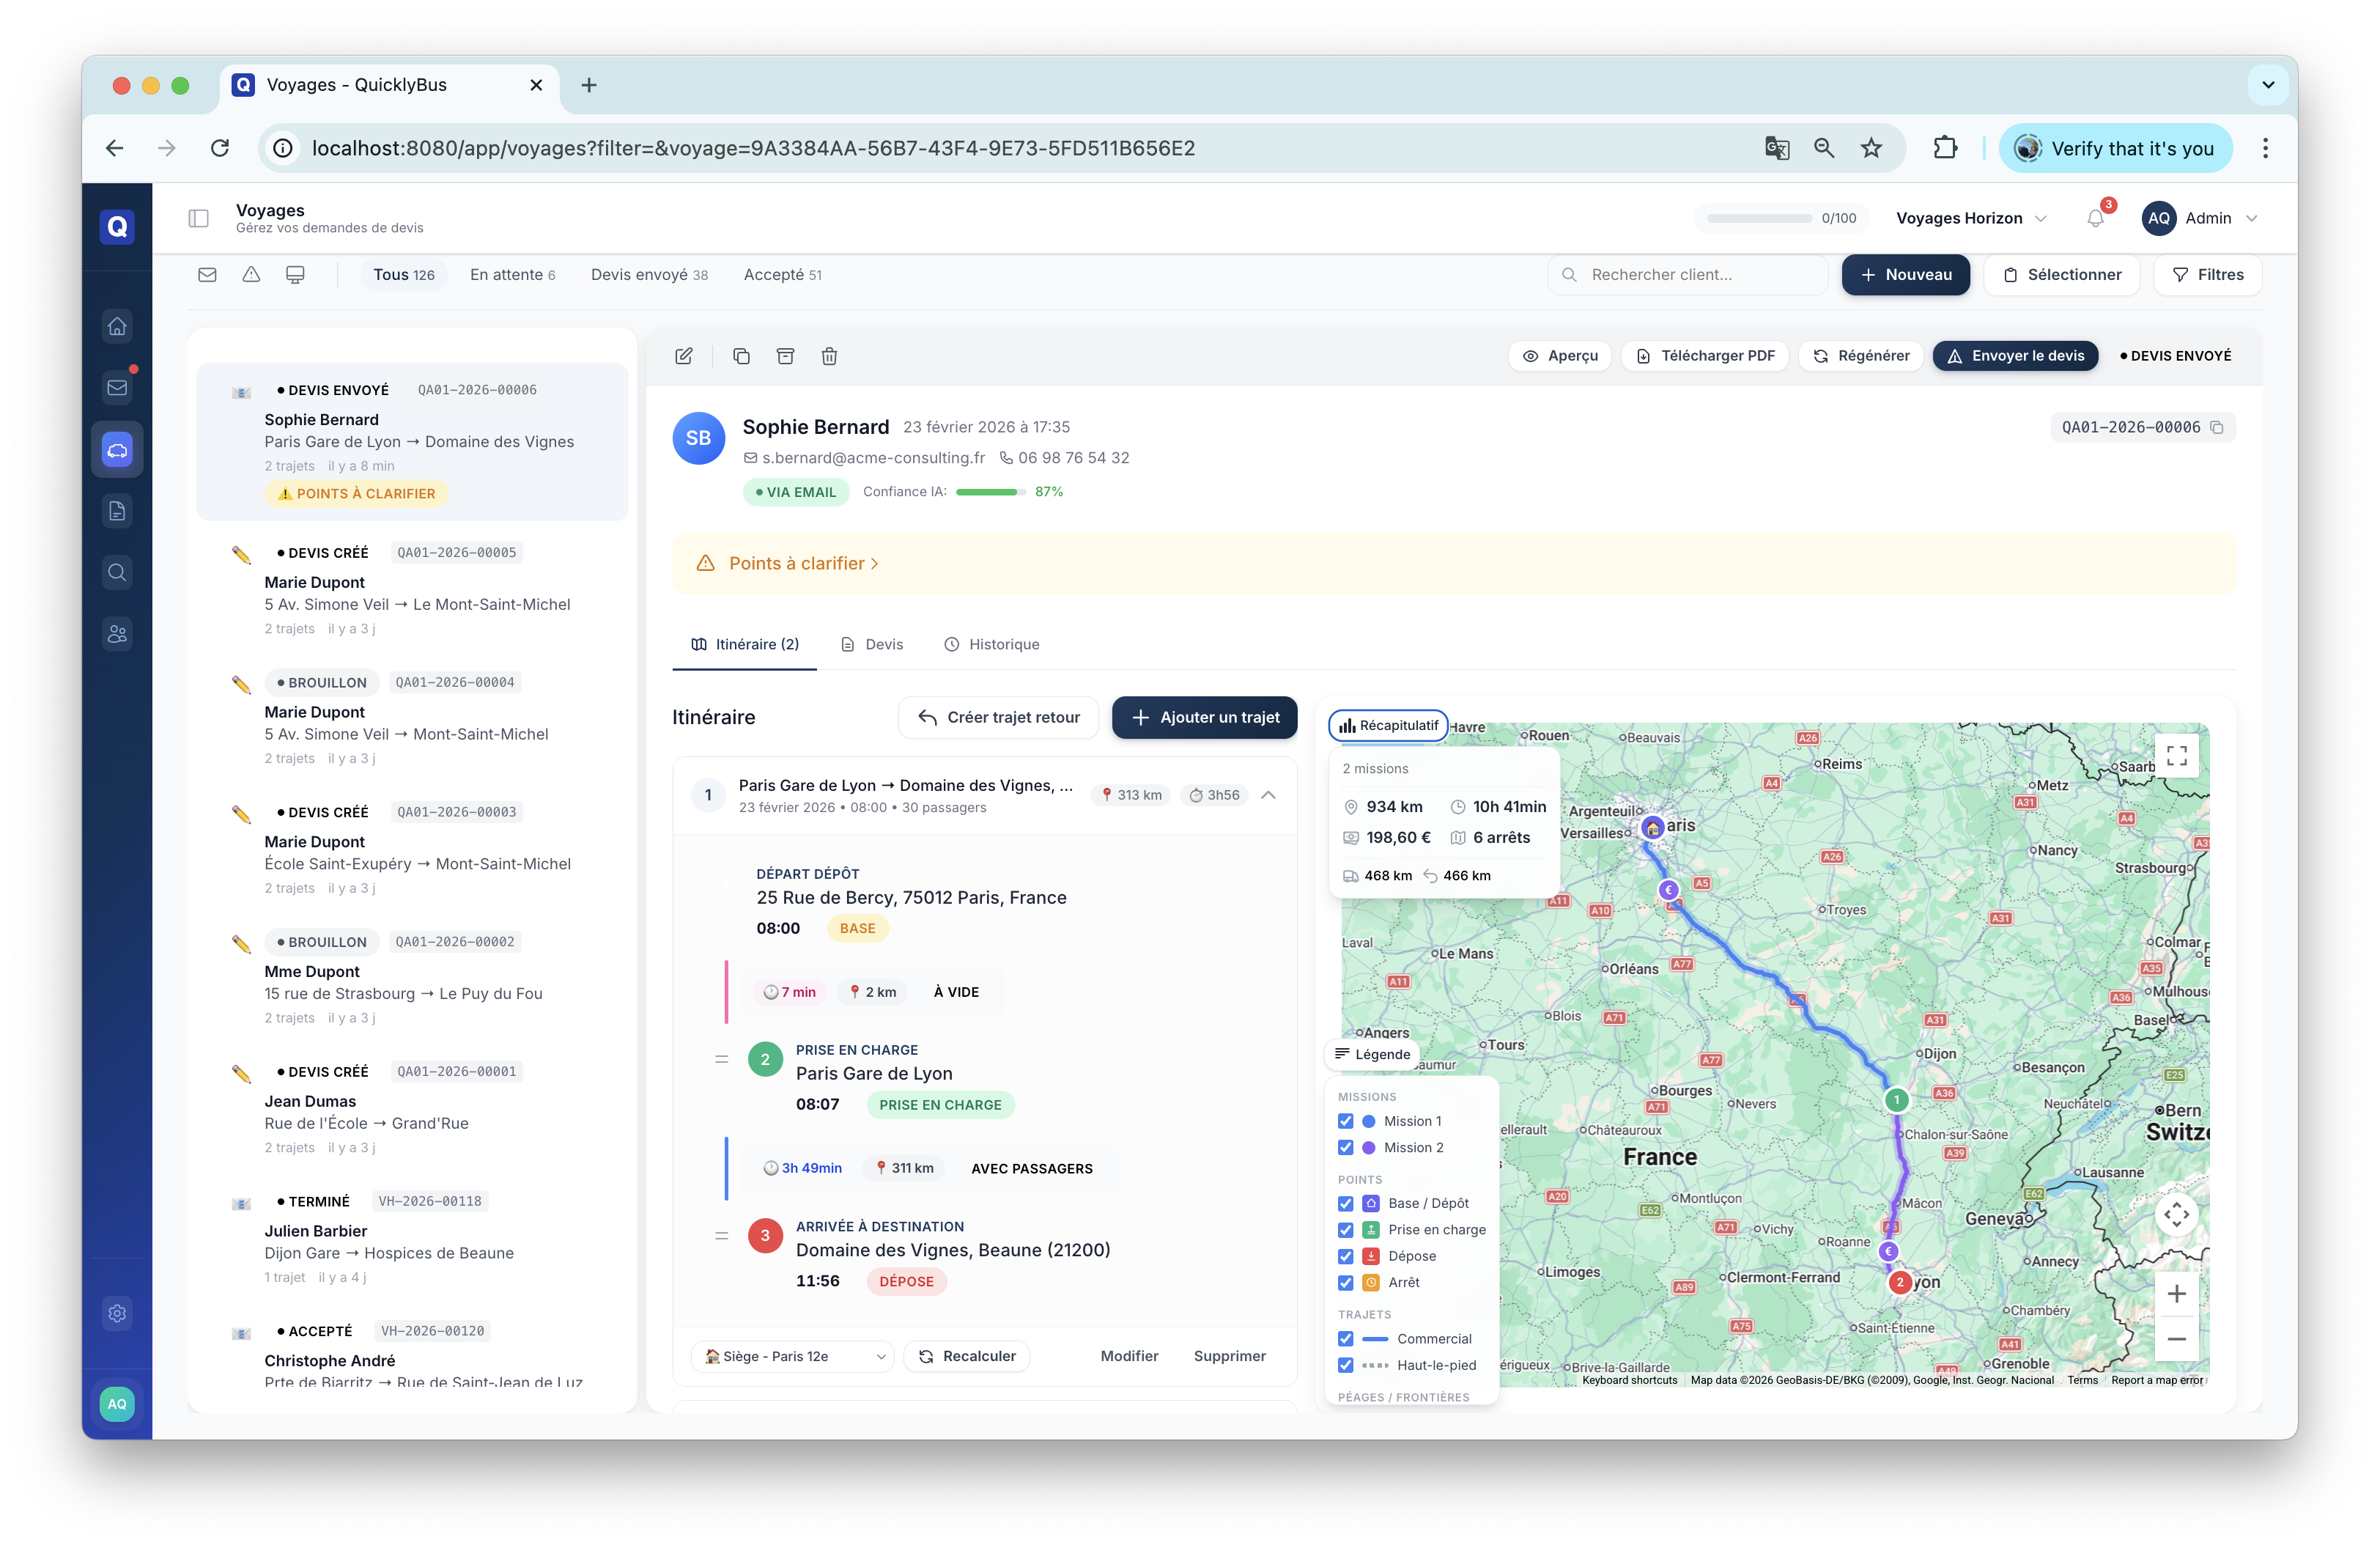
Task: Open settings gear in sidebar
Action: pyautogui.click(x=117, y=1313)
